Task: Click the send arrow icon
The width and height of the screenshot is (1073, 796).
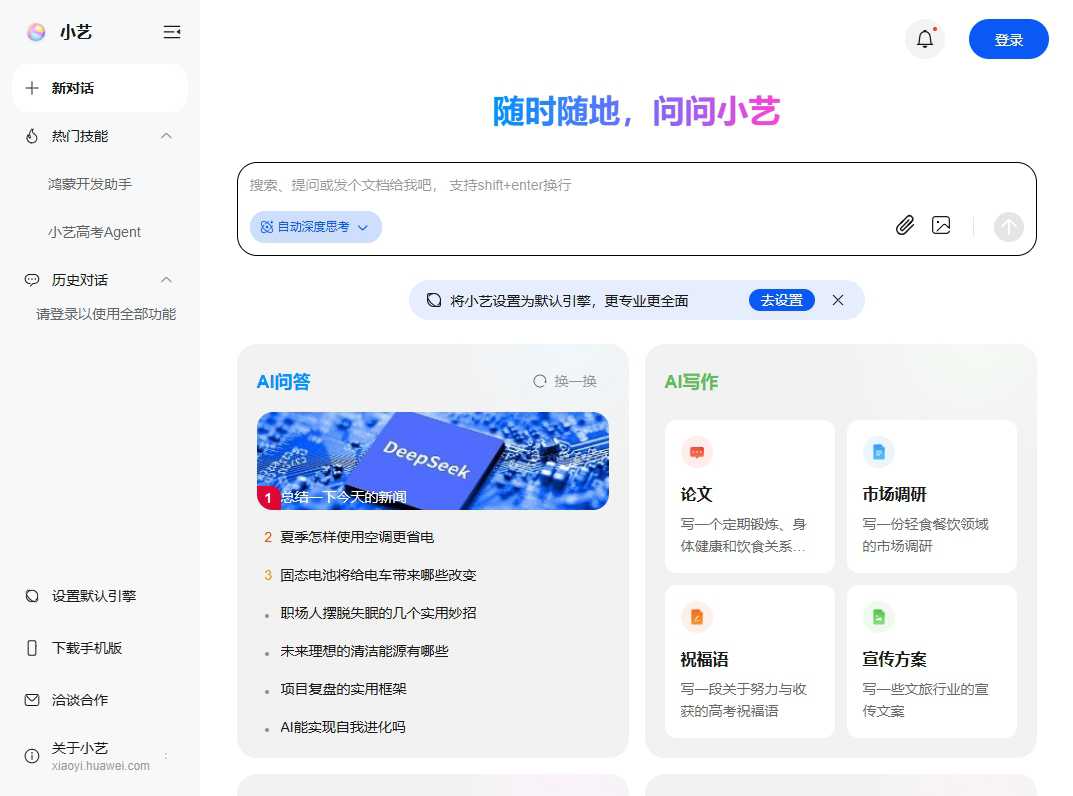Action: pyautogui.click(x=1008, y=227)
